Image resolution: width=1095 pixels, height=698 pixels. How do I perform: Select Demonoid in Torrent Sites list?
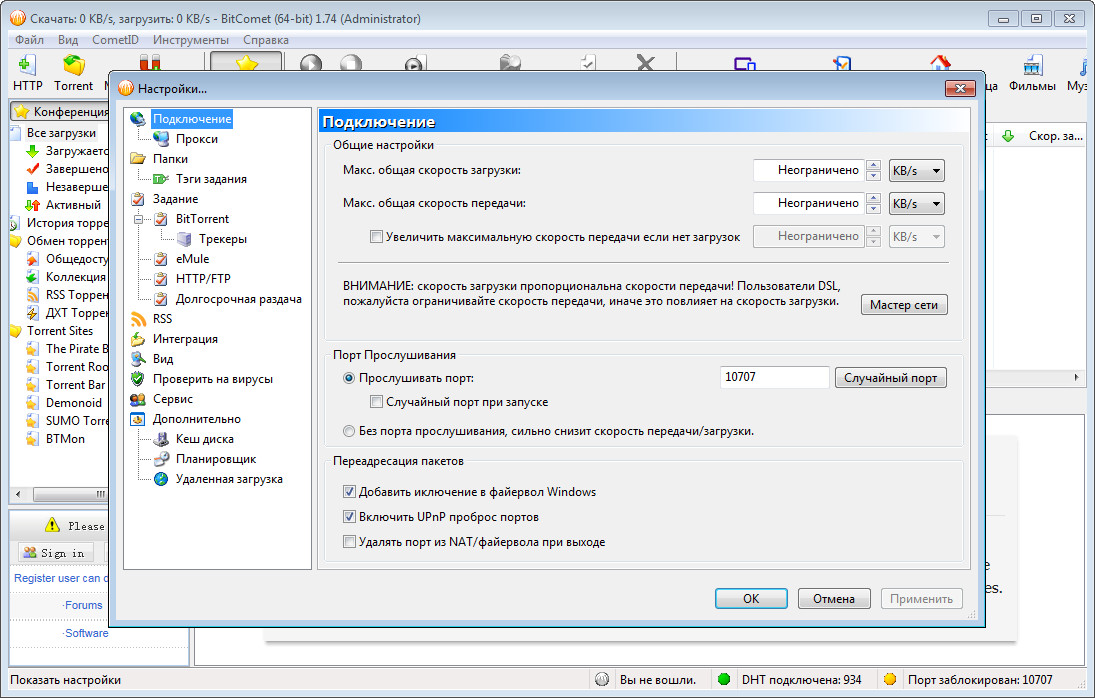point(64,403)
